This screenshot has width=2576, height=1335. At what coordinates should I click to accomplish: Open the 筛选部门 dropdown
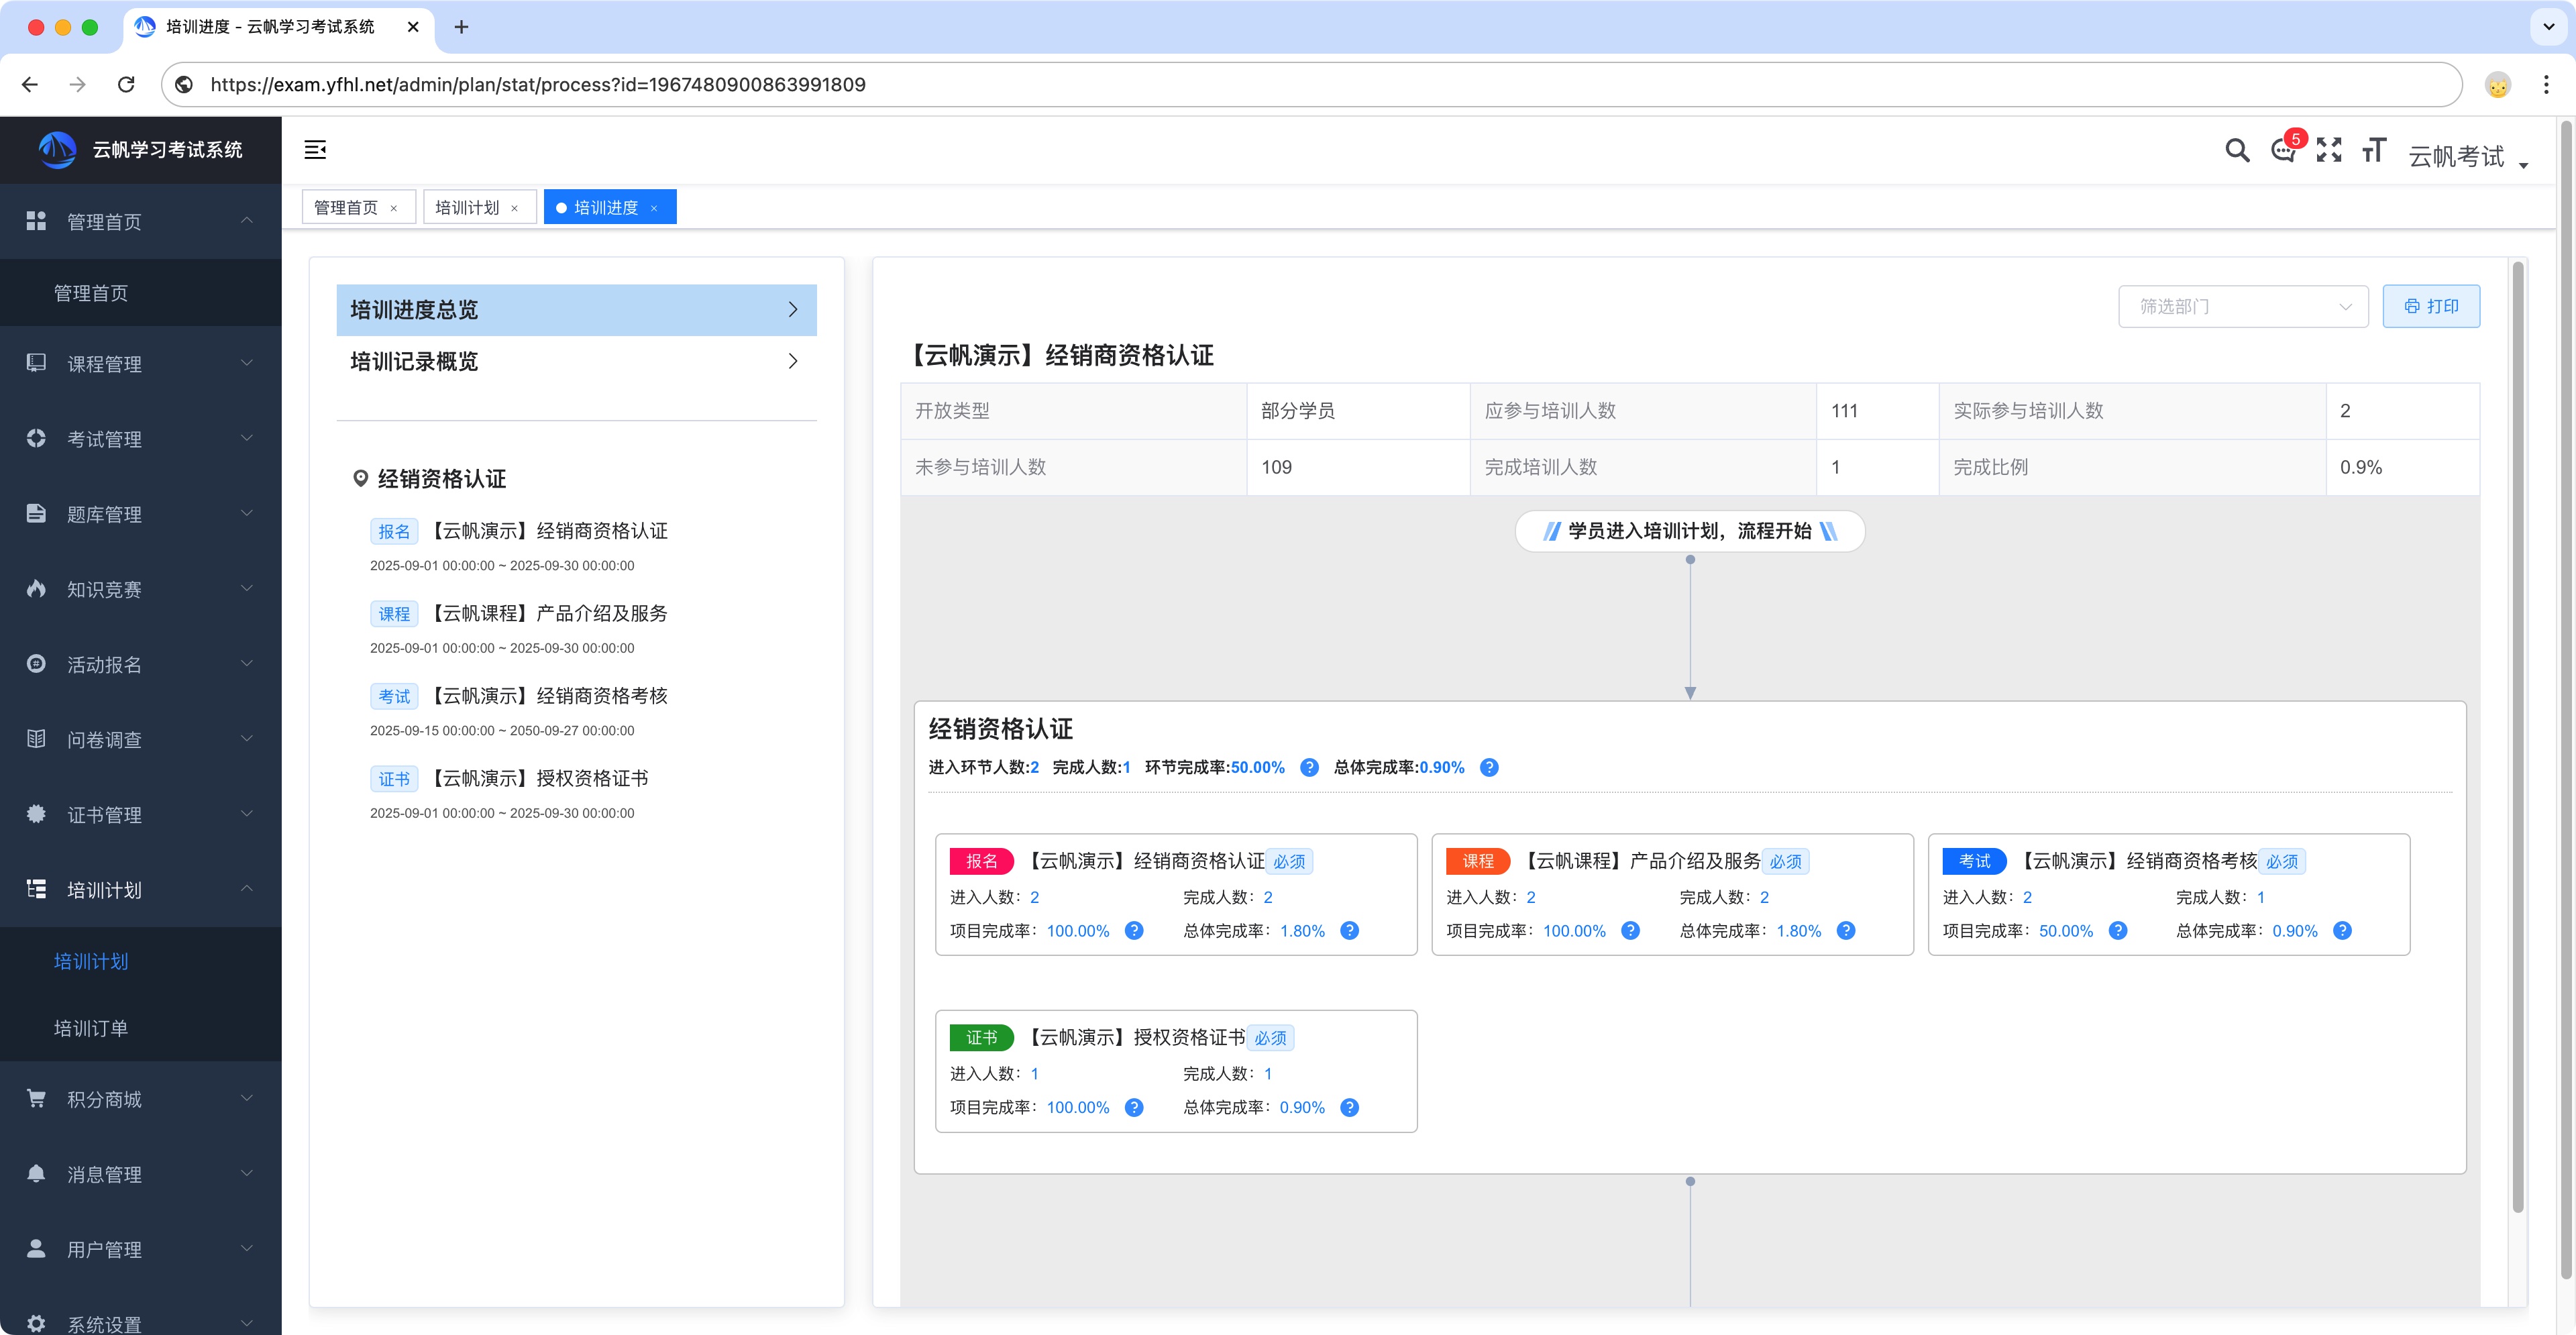pos(2243,306)
